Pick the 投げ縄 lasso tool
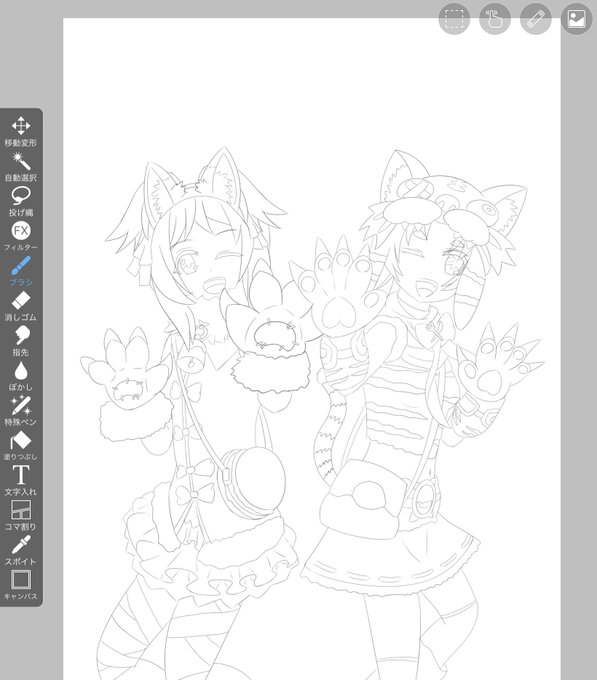This screenshot has width=597, height=680. [x=21, y=201]
